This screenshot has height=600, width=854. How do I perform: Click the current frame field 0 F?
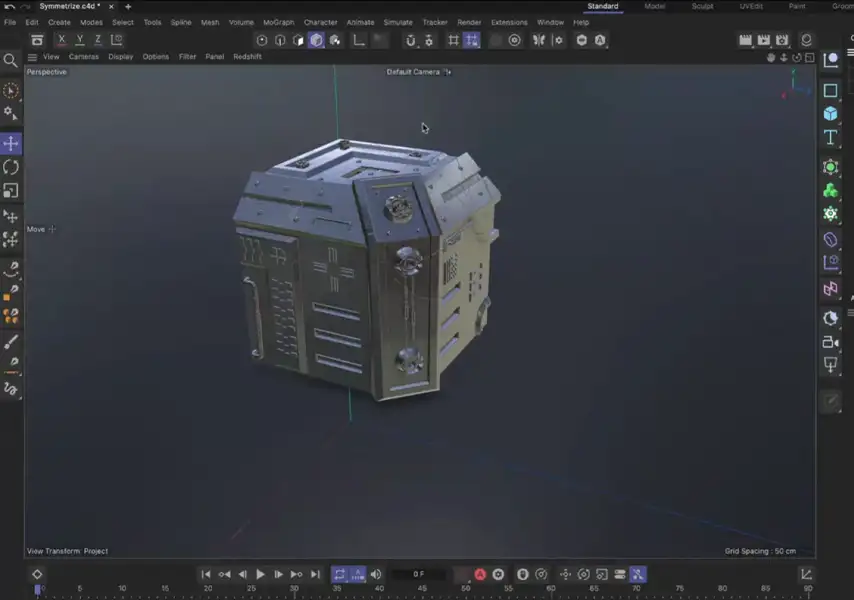[x=418, y=574]
